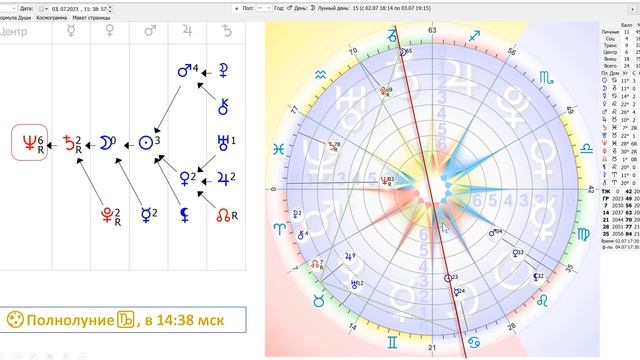
Task: Switch to the Космограмма tab
Action: tap(51, 18)
